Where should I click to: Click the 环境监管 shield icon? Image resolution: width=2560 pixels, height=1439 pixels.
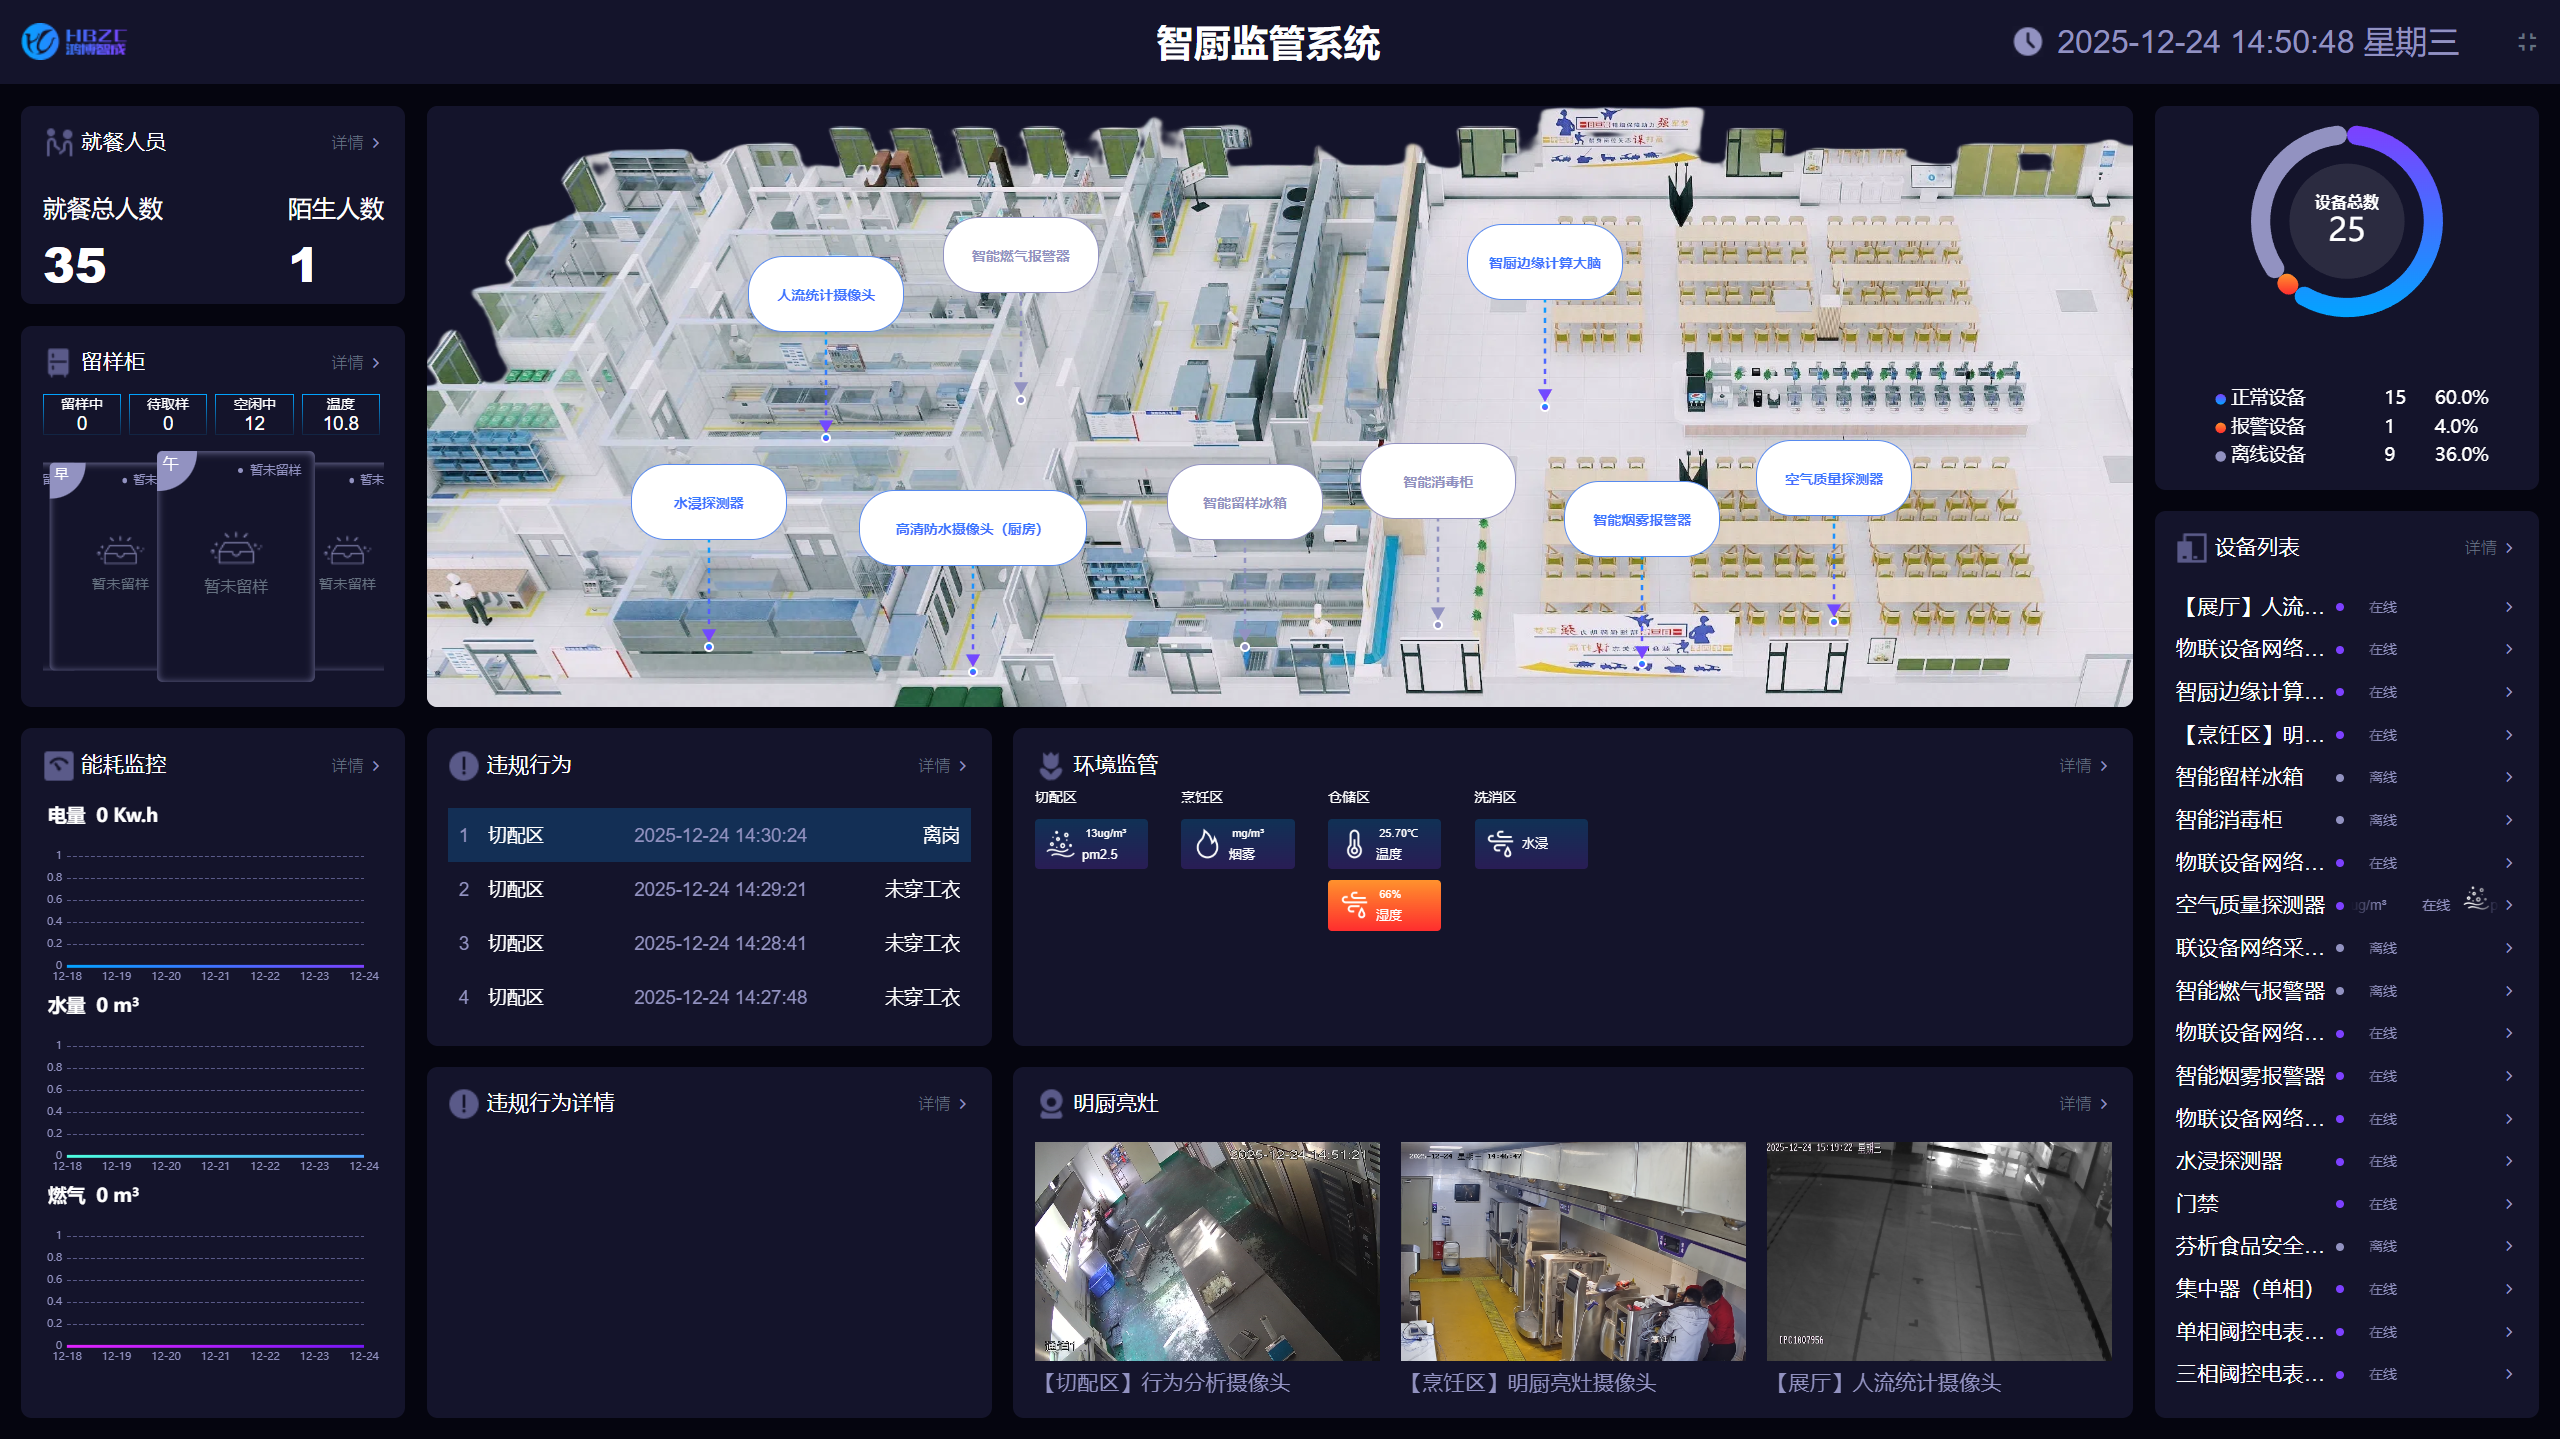1050,765
